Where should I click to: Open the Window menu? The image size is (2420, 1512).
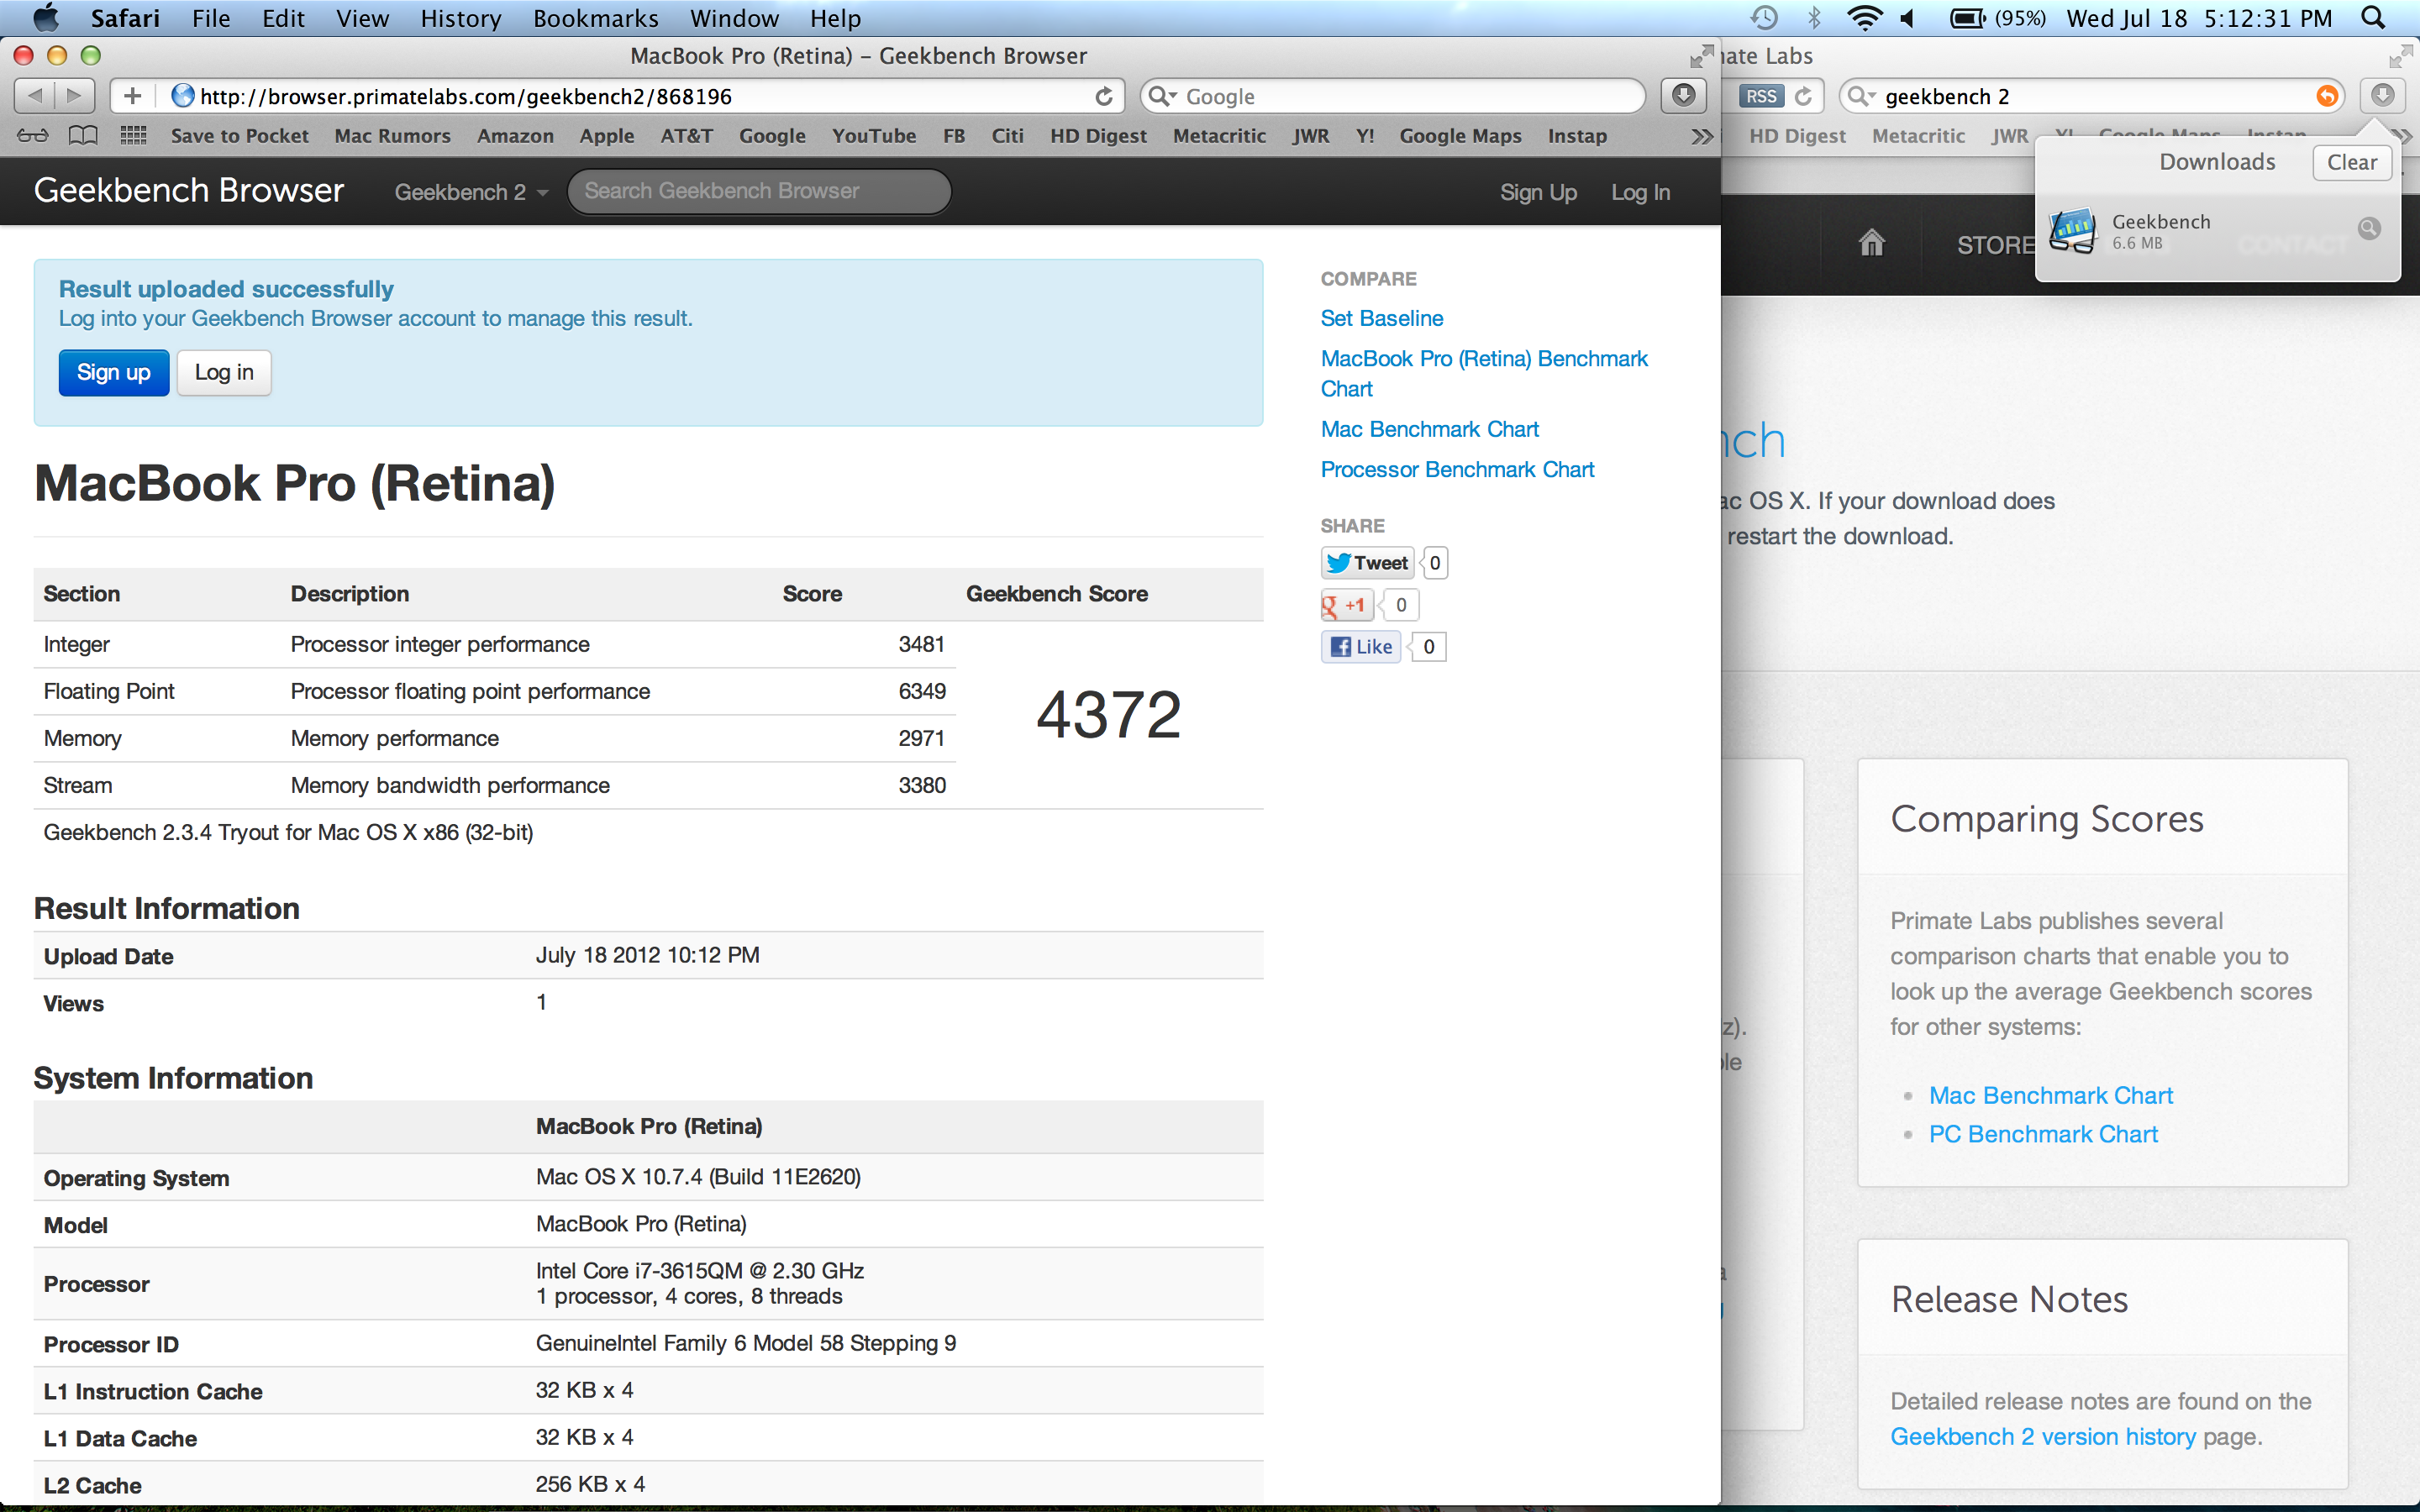coord(734,18)
